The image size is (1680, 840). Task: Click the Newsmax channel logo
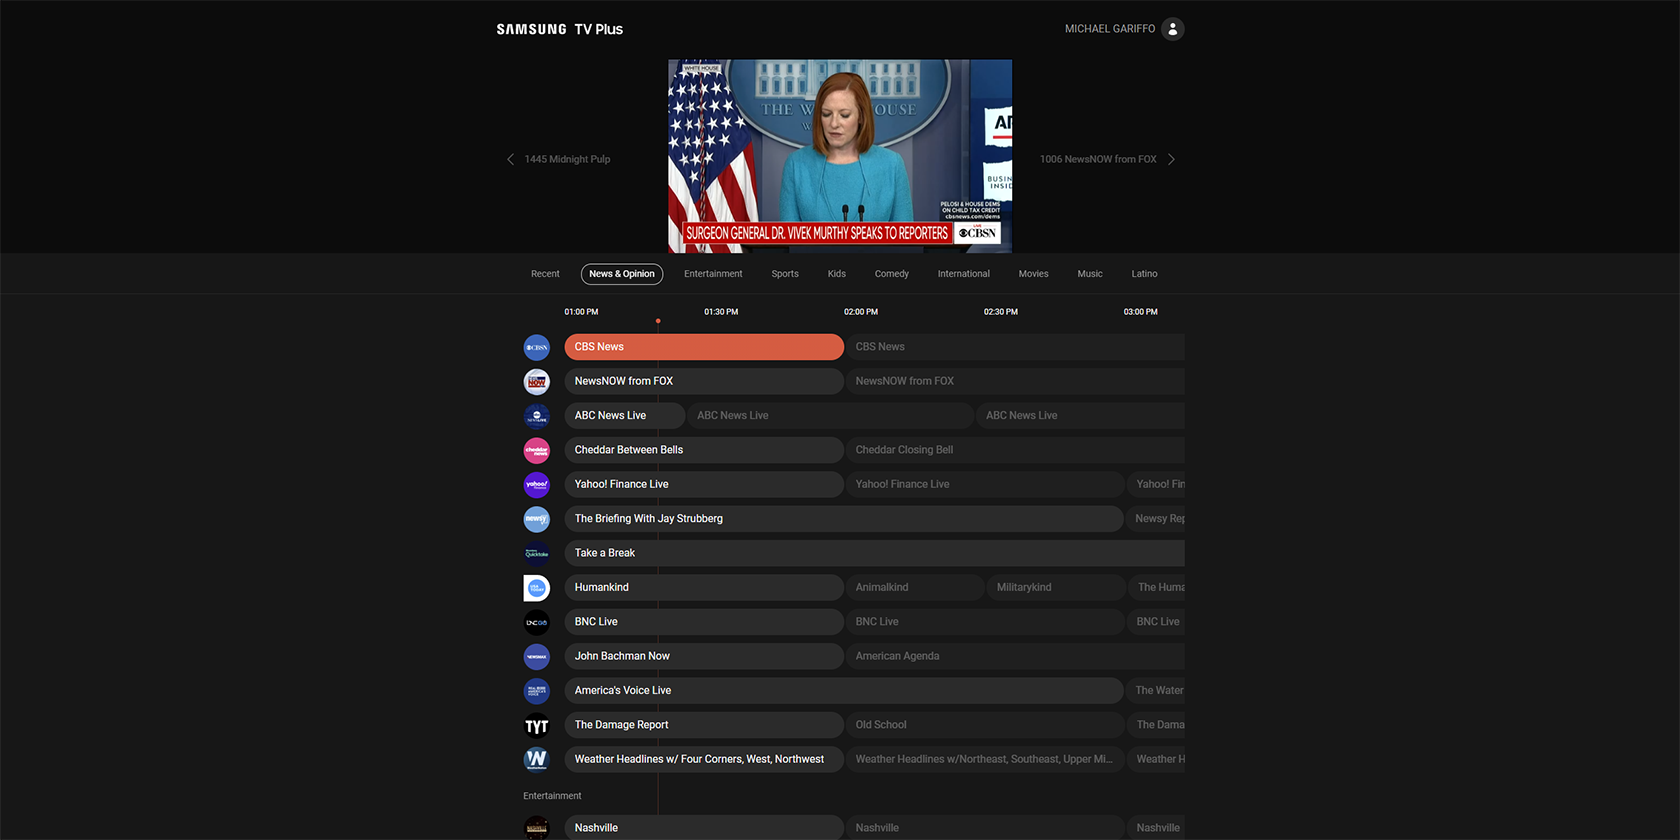(537, 657)
